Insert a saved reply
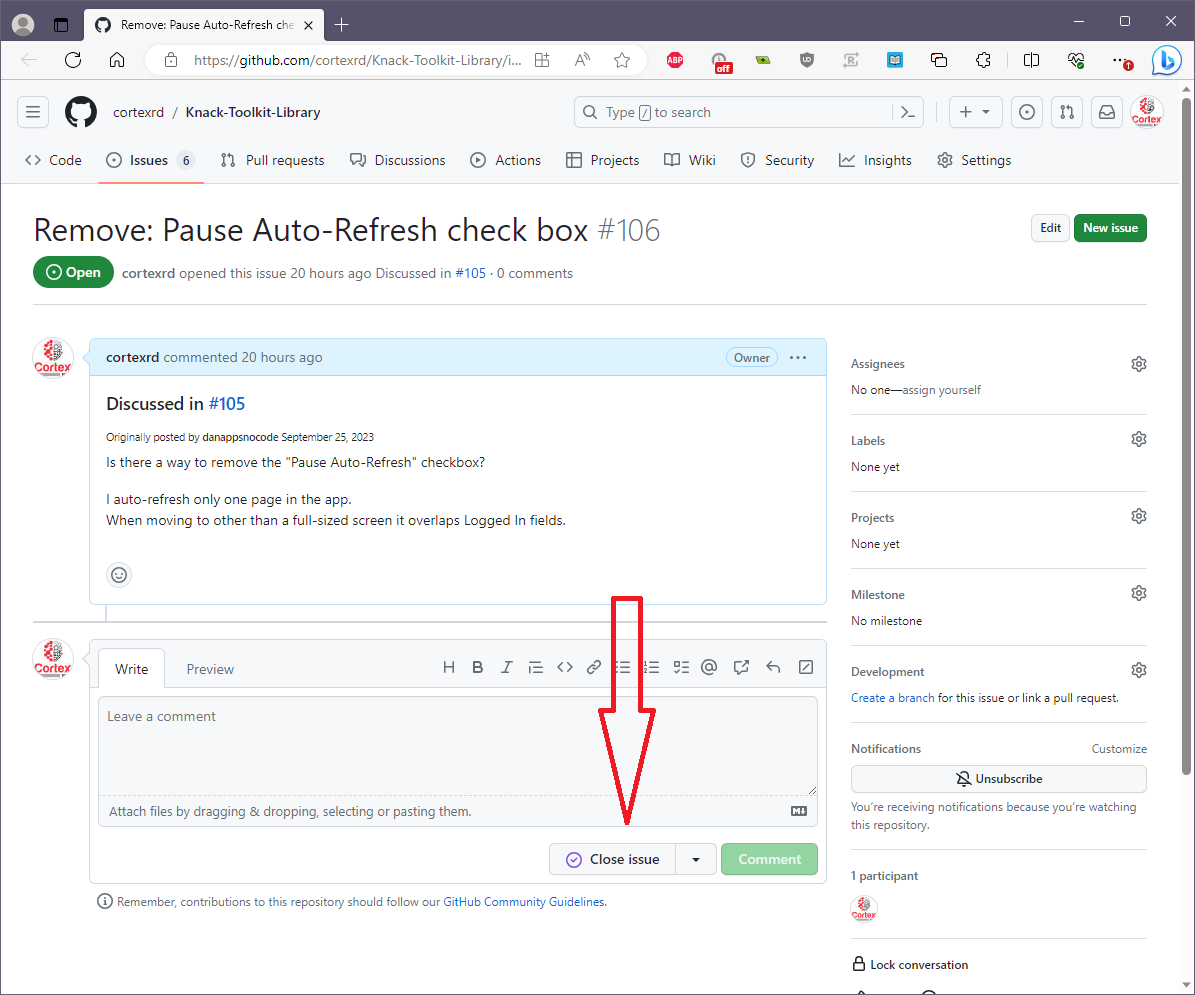The height and width of the screenshot is (995, 1195). [x=773, y=667]
